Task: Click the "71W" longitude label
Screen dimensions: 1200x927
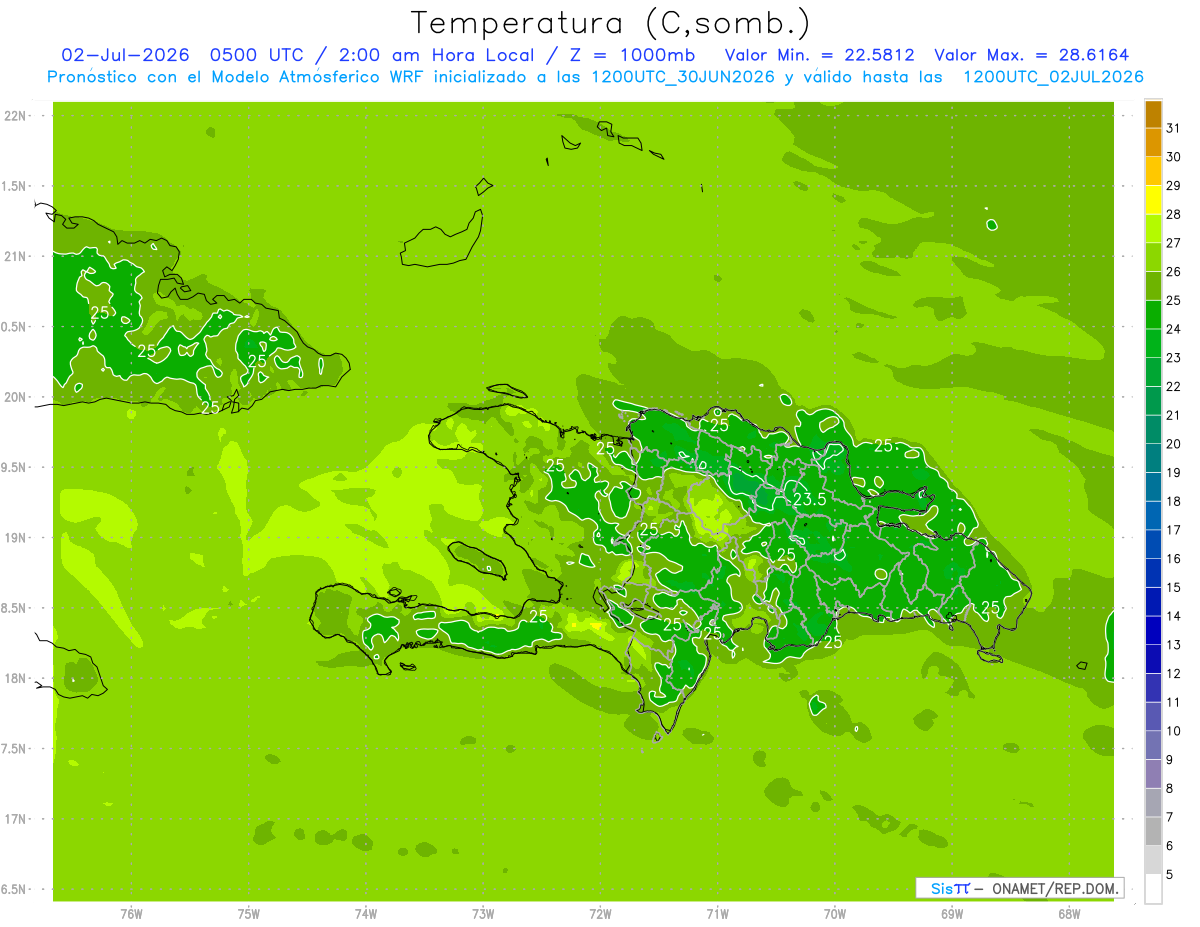Action: pyautogui.click(x=717, y=914)
